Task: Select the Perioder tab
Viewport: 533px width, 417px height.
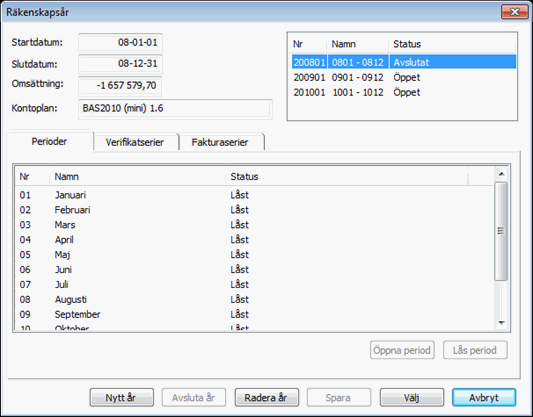Action: coord(50,141)
